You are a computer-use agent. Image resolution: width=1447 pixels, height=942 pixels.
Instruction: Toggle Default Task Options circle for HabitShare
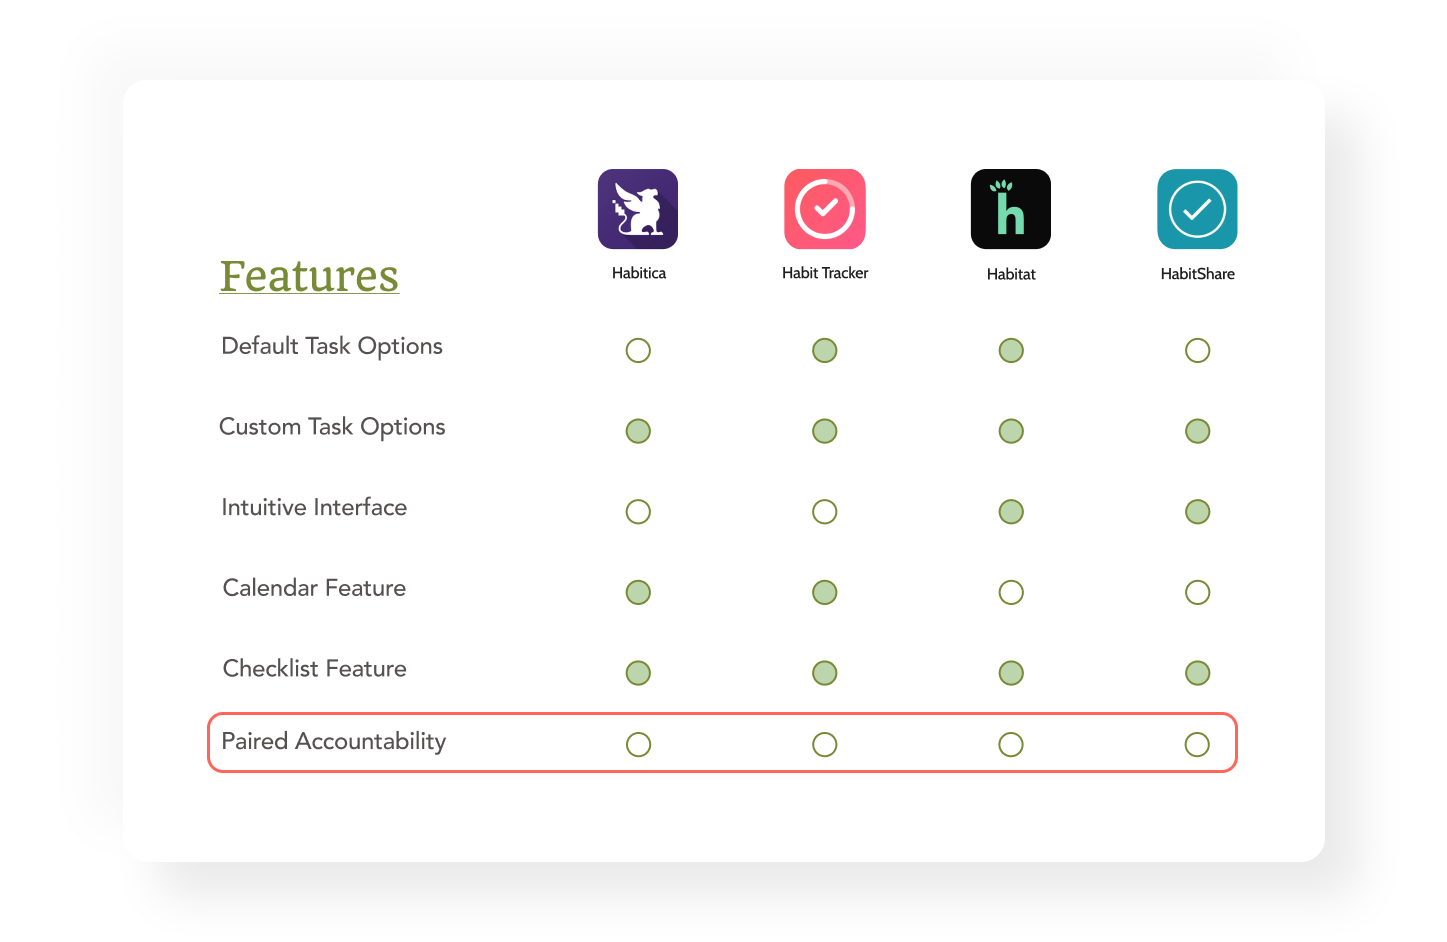click(1197, 350)
